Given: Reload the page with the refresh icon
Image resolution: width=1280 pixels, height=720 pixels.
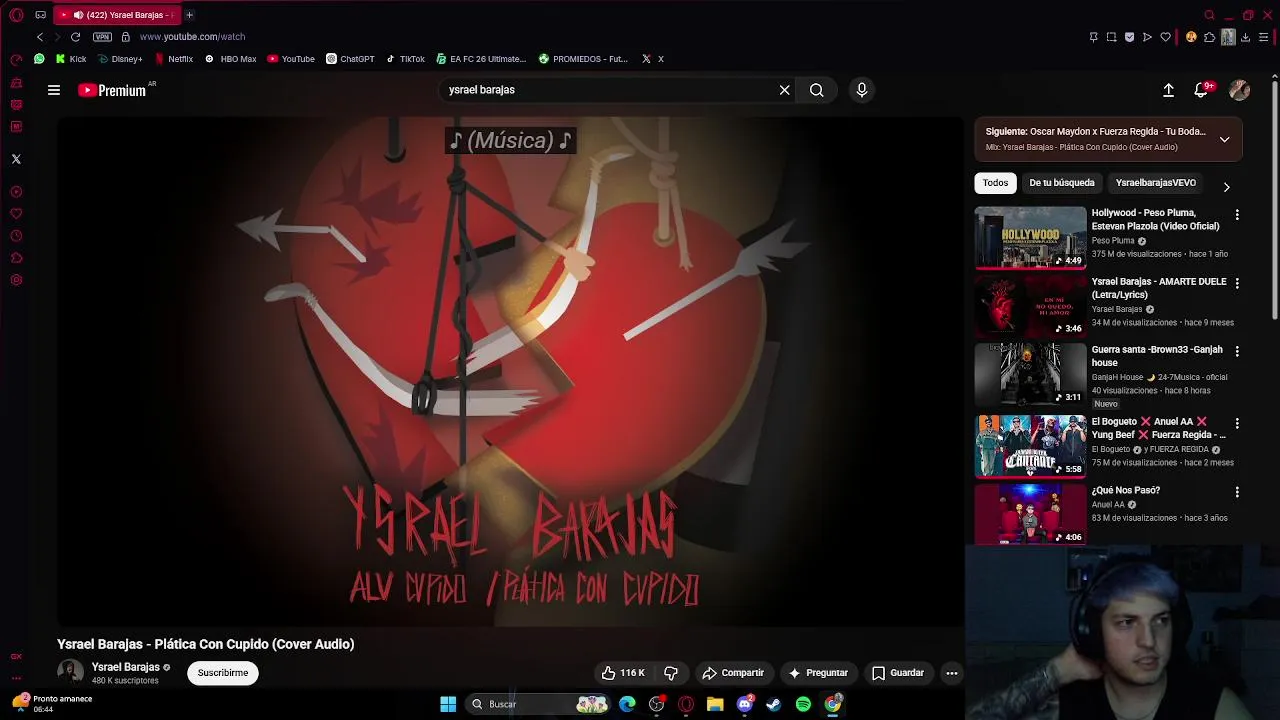Looking at the screenshot, I should click(75, 37).
